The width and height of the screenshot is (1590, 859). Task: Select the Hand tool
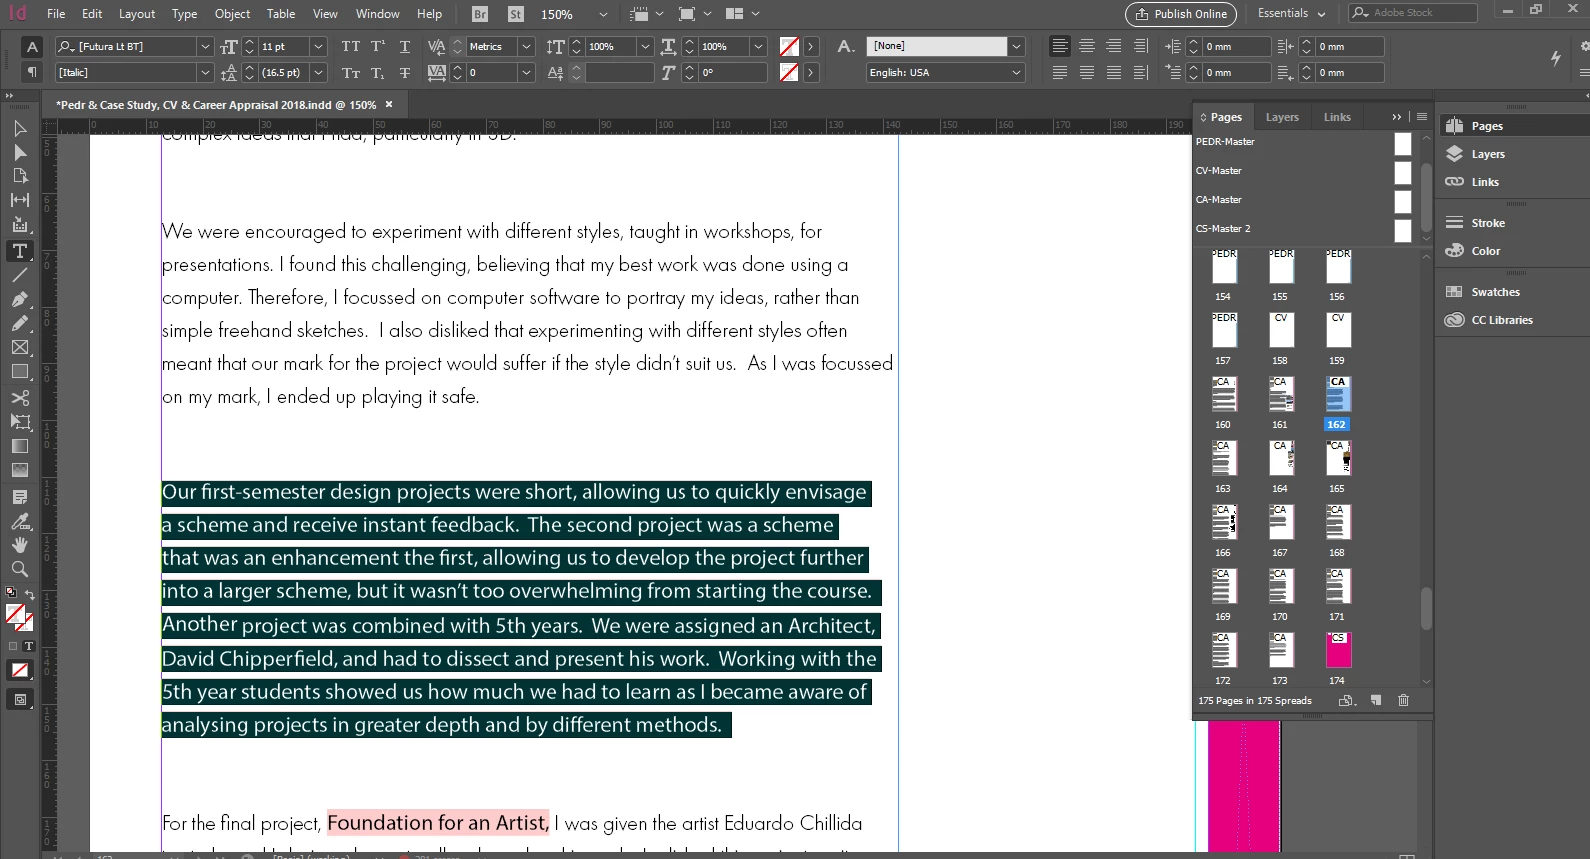[x=19, y=545]
